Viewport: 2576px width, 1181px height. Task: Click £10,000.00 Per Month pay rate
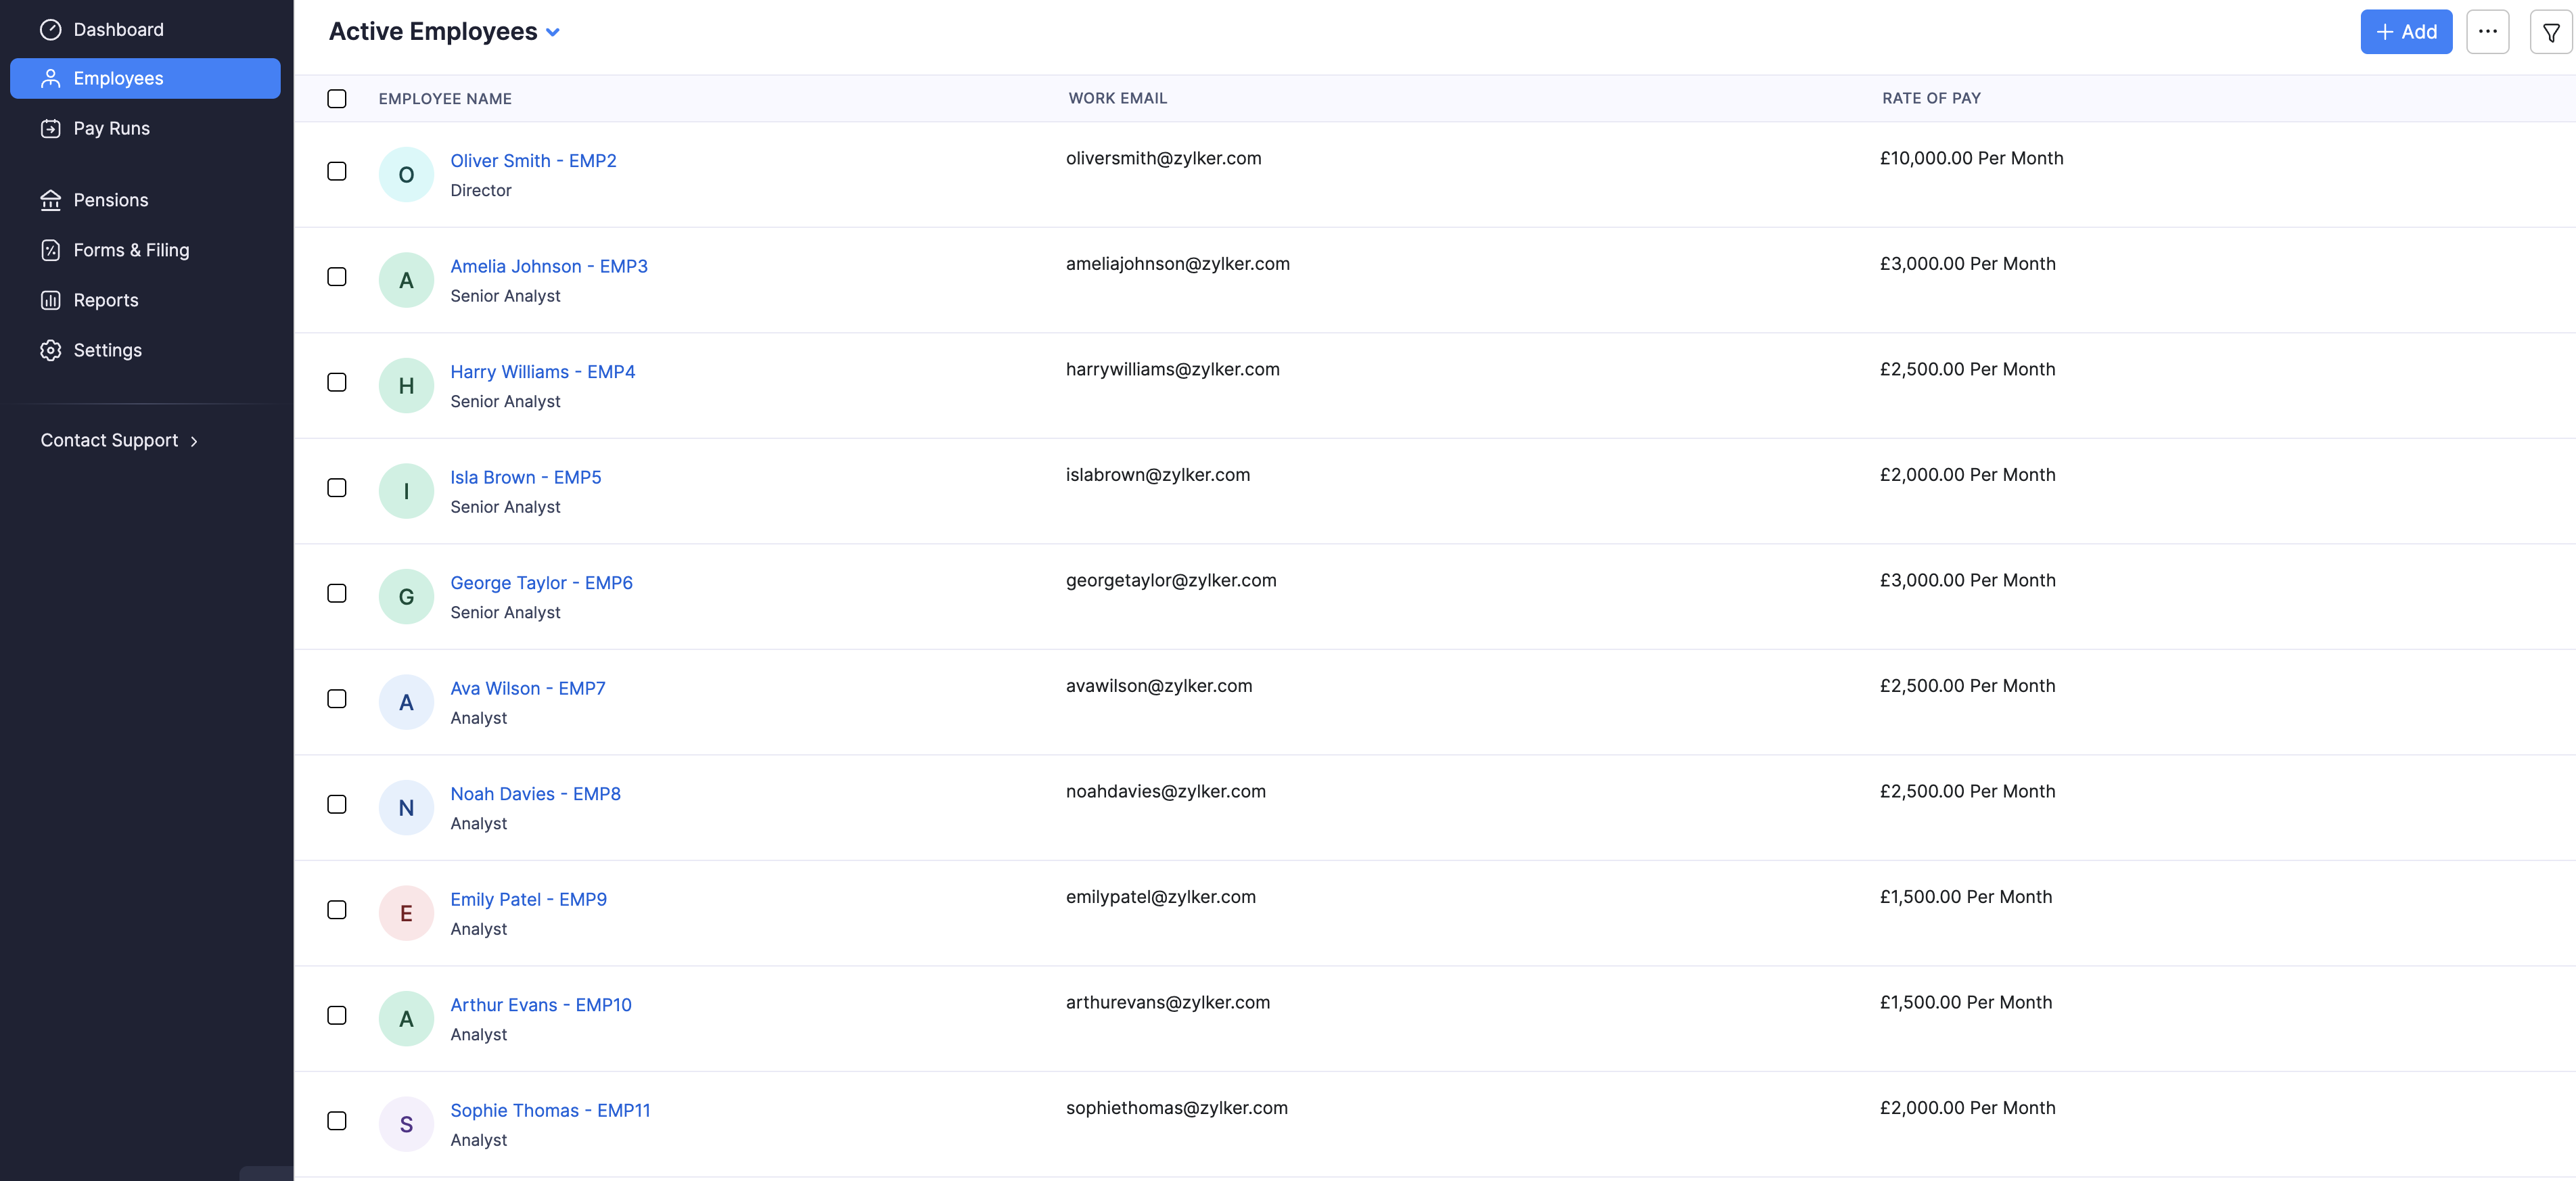tap(1971, 158)
